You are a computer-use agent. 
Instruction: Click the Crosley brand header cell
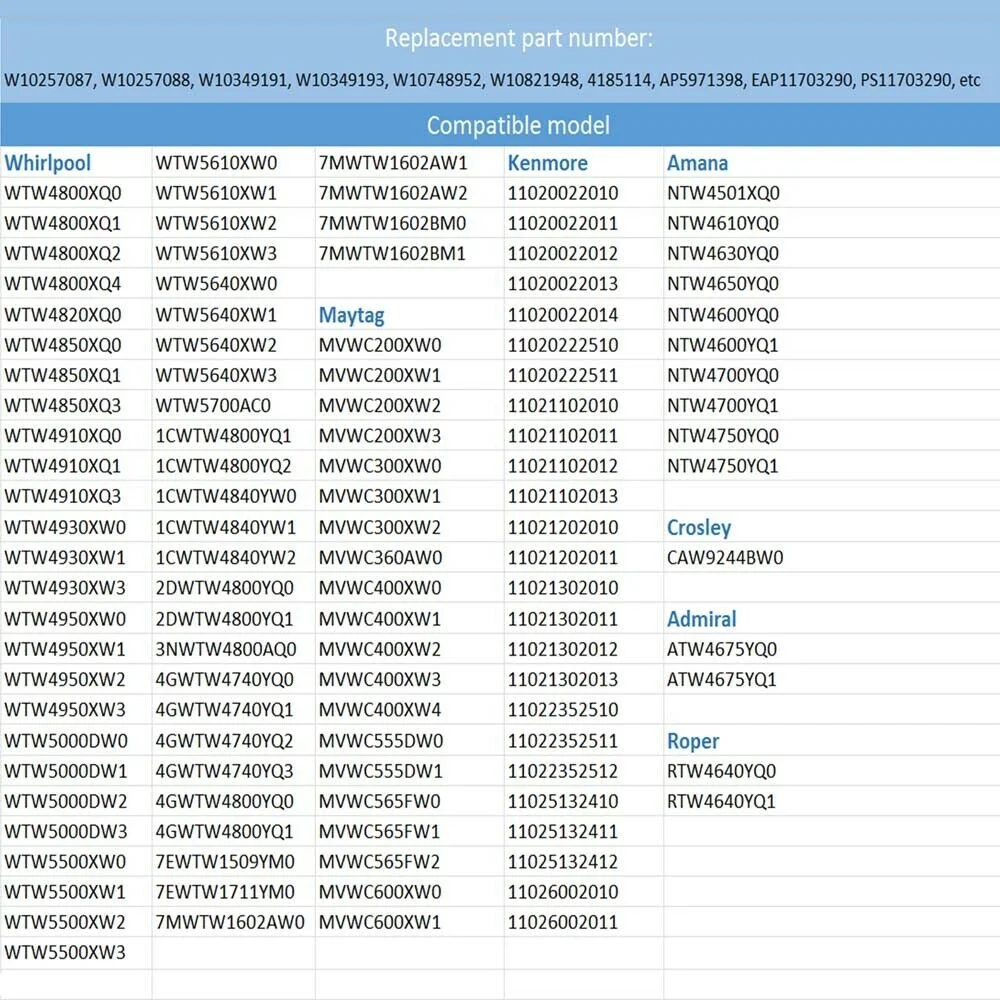pos(699,527)
